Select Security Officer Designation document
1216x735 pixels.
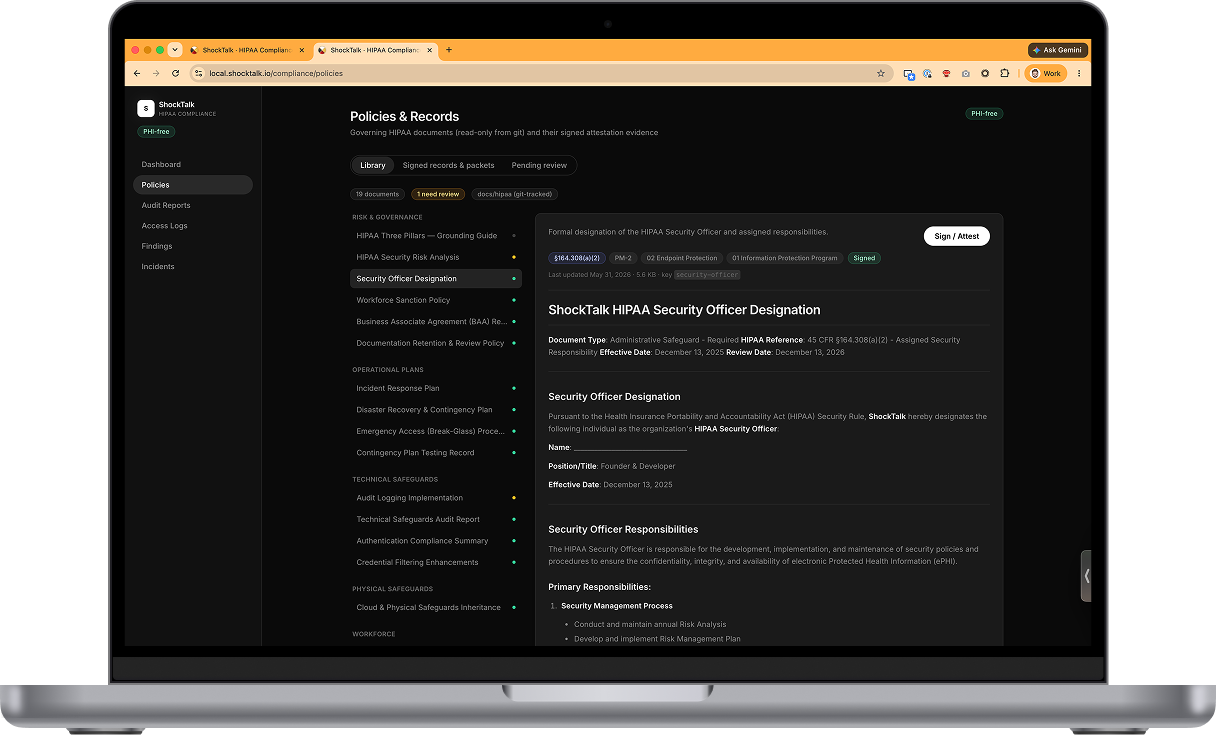click(x=436, y=279)
